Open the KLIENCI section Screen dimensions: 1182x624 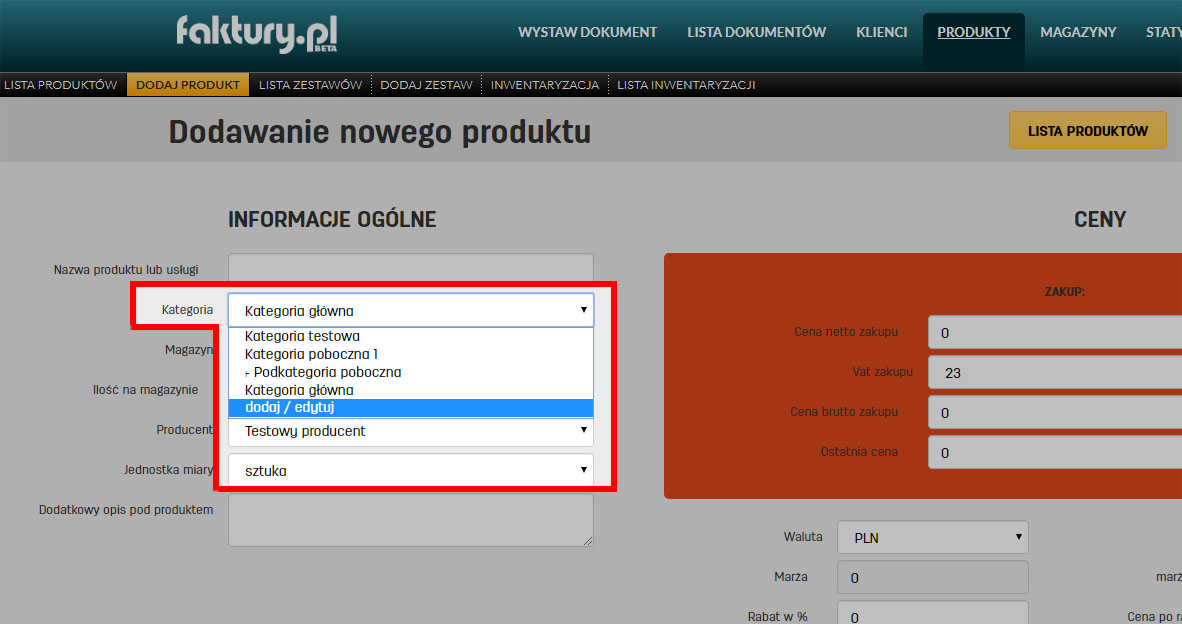coord(881,31)
